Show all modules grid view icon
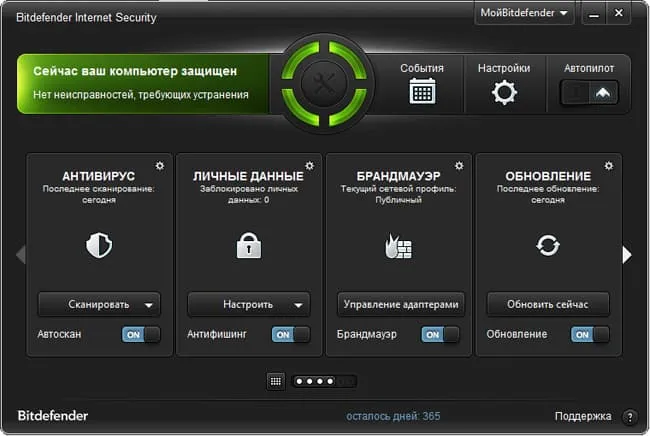The width and height of the screenshot is (650, 436). (276, 381)
